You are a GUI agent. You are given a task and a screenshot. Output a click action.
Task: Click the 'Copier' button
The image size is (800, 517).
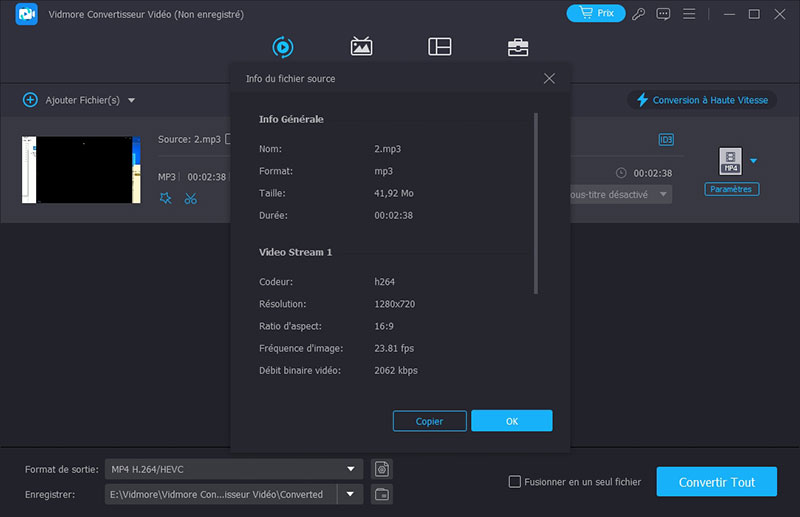click(x=429, y=421)
